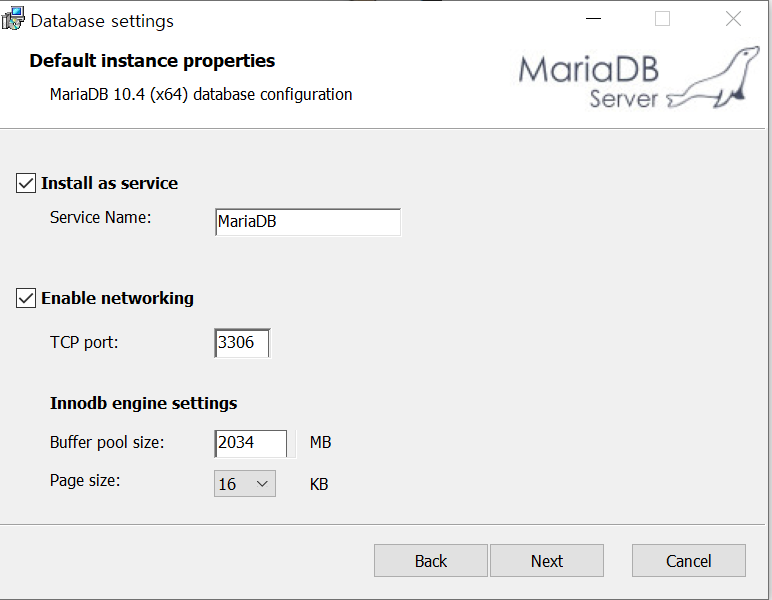Open the Page size dropdown
The height and width of the screenshot is (600, 772).
pos(245,483)
